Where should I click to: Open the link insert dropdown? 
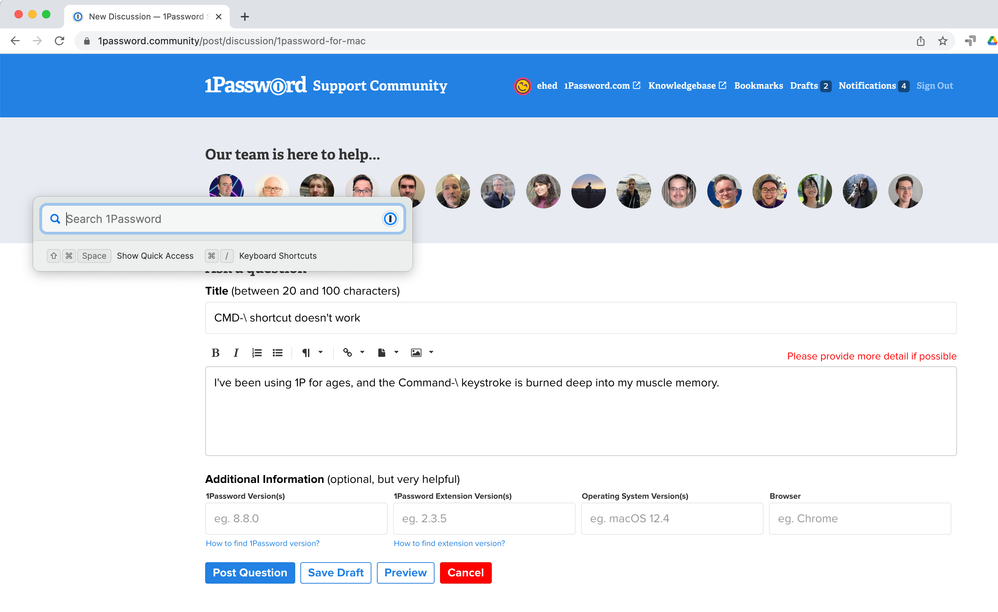(353, 352)
